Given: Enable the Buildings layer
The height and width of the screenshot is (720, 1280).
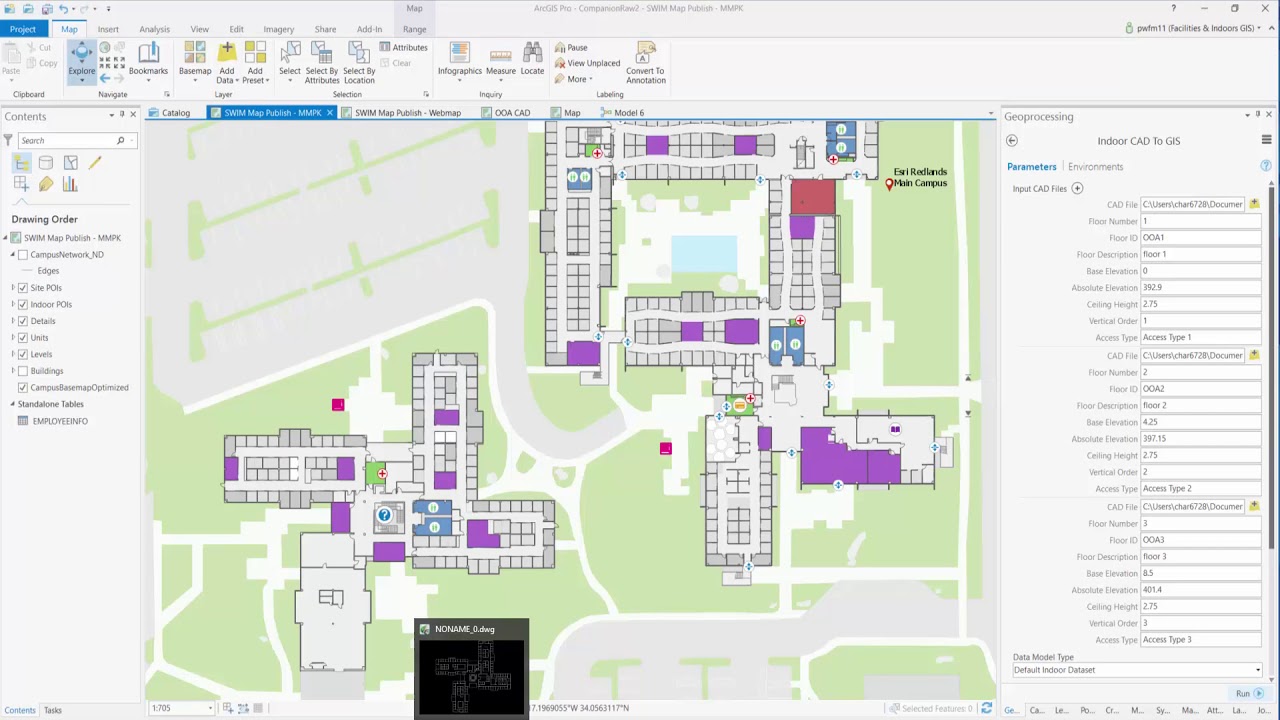Looking at the screenshot, I should pyautogui.click(x=23, y=371).
